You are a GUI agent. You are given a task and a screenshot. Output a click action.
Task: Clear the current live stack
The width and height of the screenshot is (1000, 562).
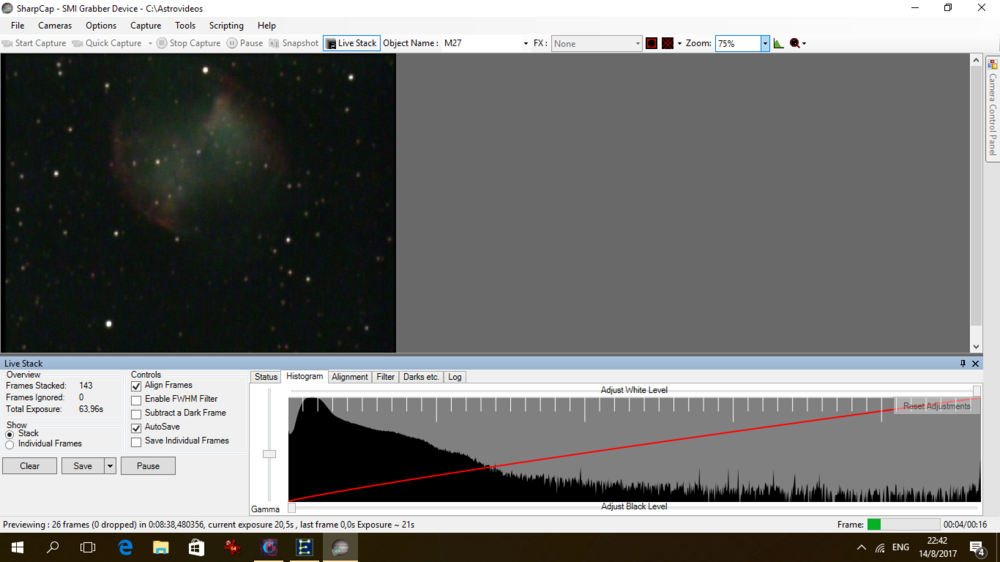coord(29,466)
